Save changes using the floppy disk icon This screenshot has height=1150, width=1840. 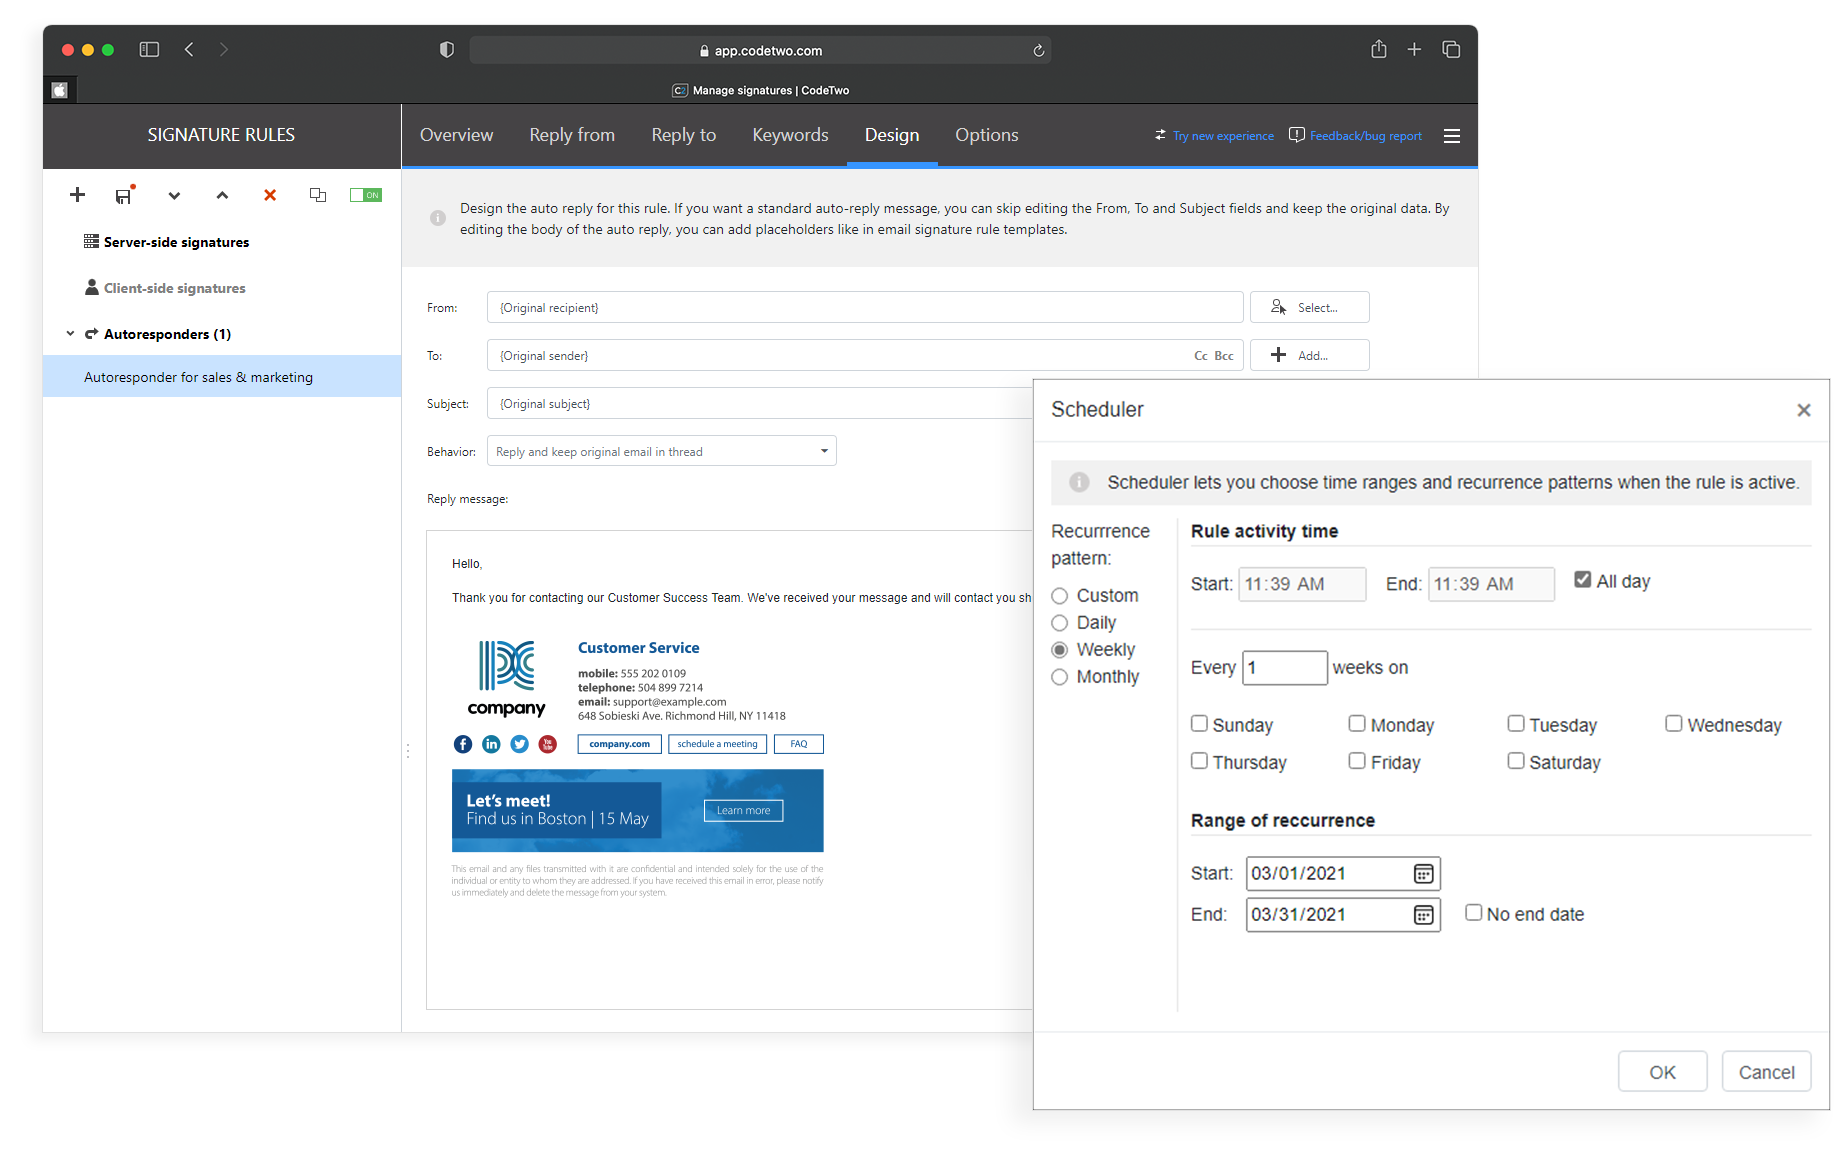tap(122, 195)
